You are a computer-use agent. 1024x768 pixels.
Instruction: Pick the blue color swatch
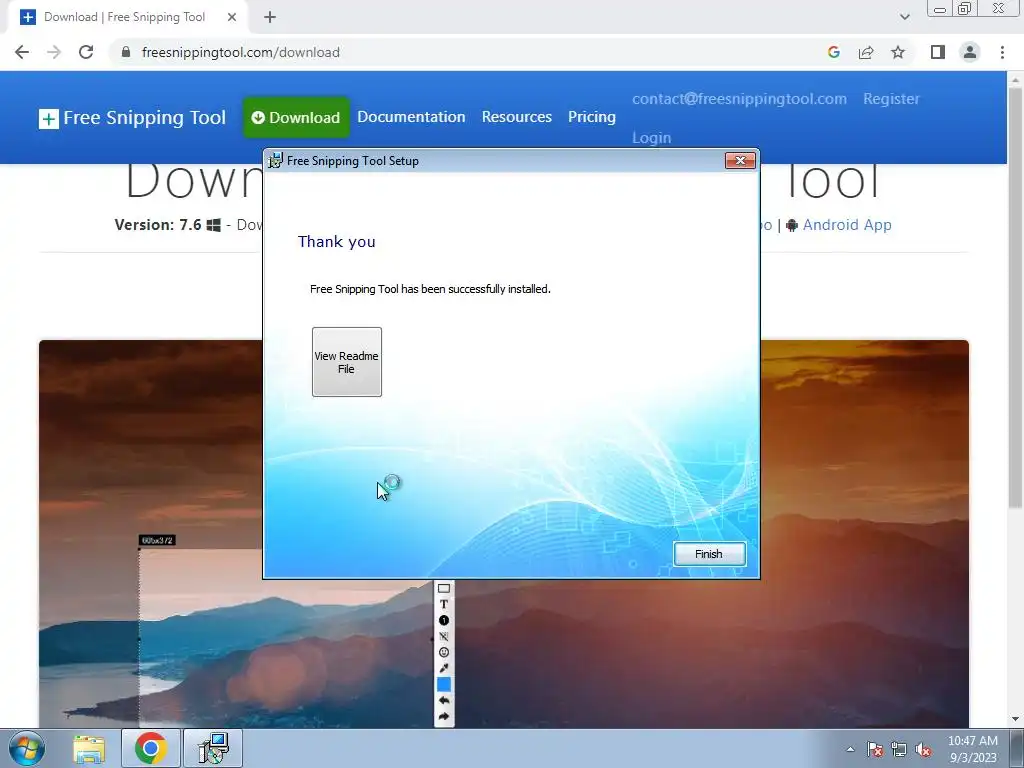444,684
